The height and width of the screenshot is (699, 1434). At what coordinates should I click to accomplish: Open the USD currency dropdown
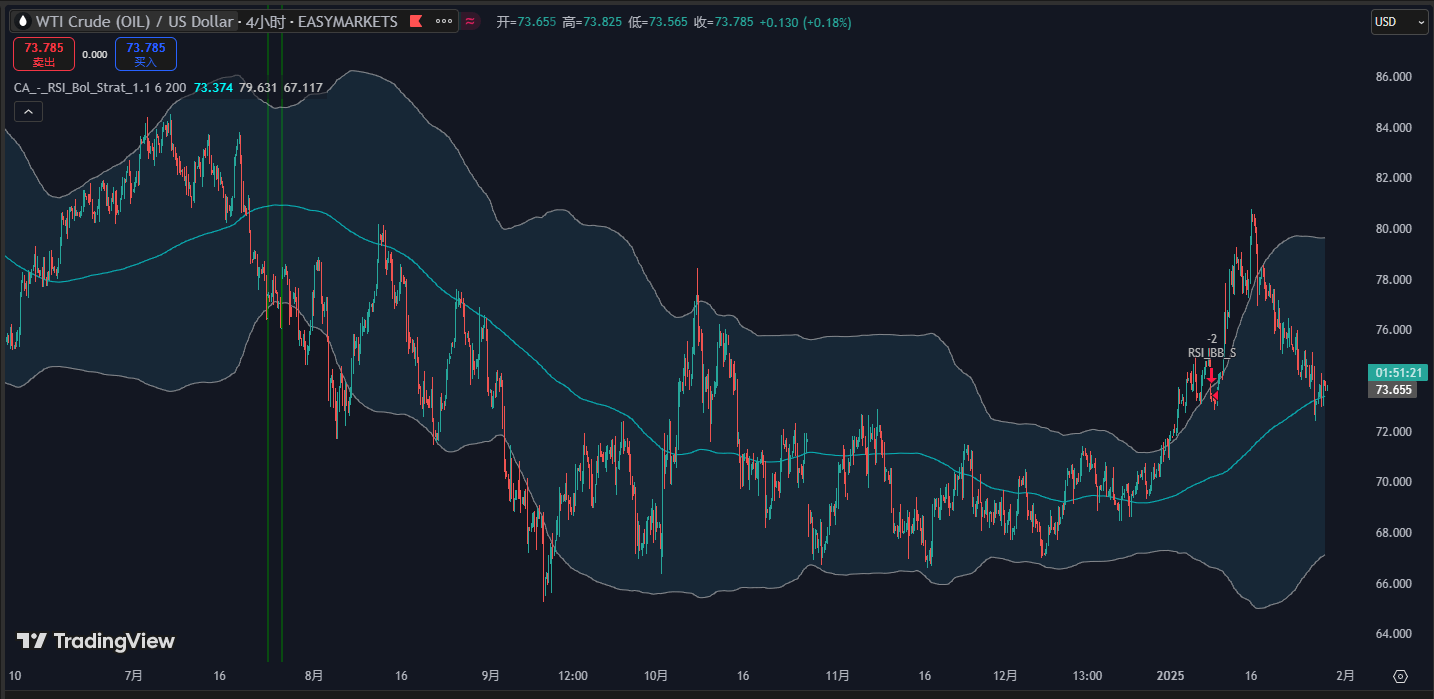[x=1399, y=22]
